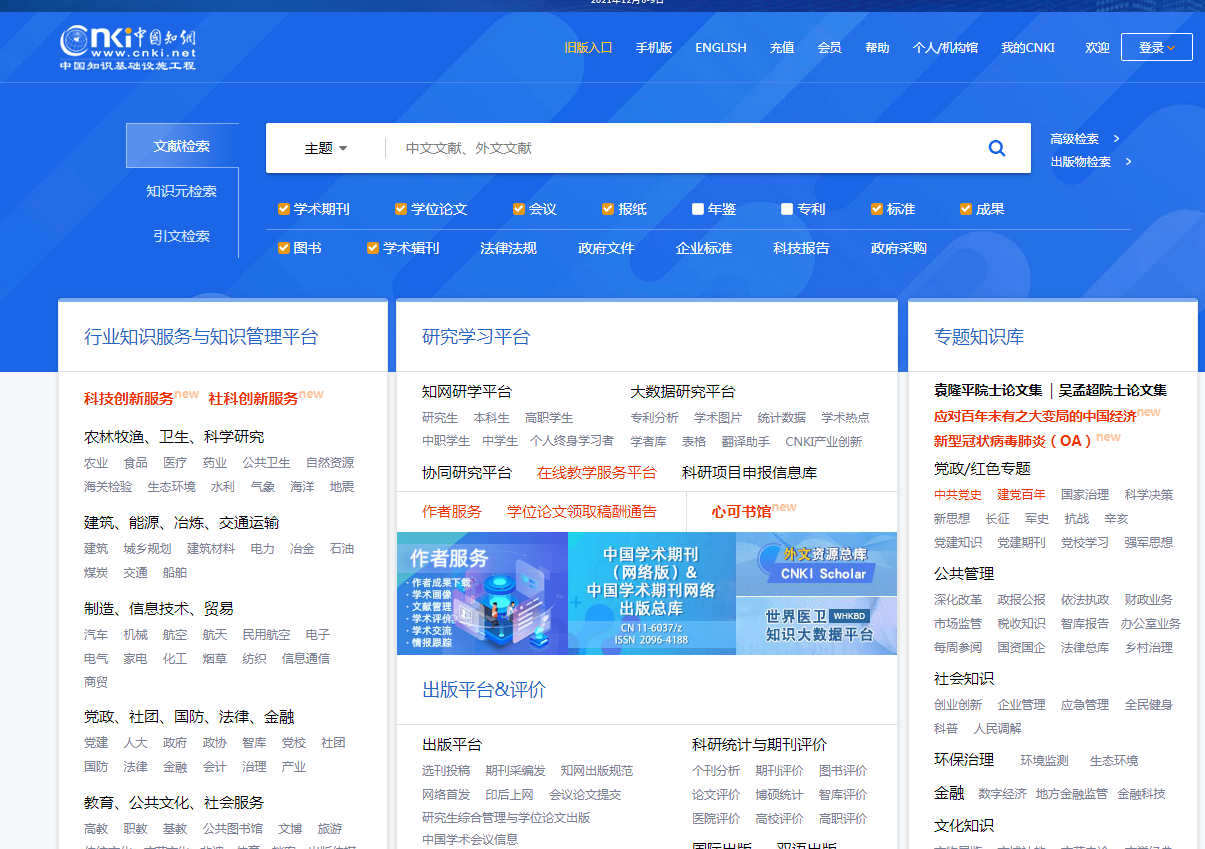Open the 世界医卫知识大数据平台 banner
The height and width of the screenshot is (849, 1205).
coord(816,626)
